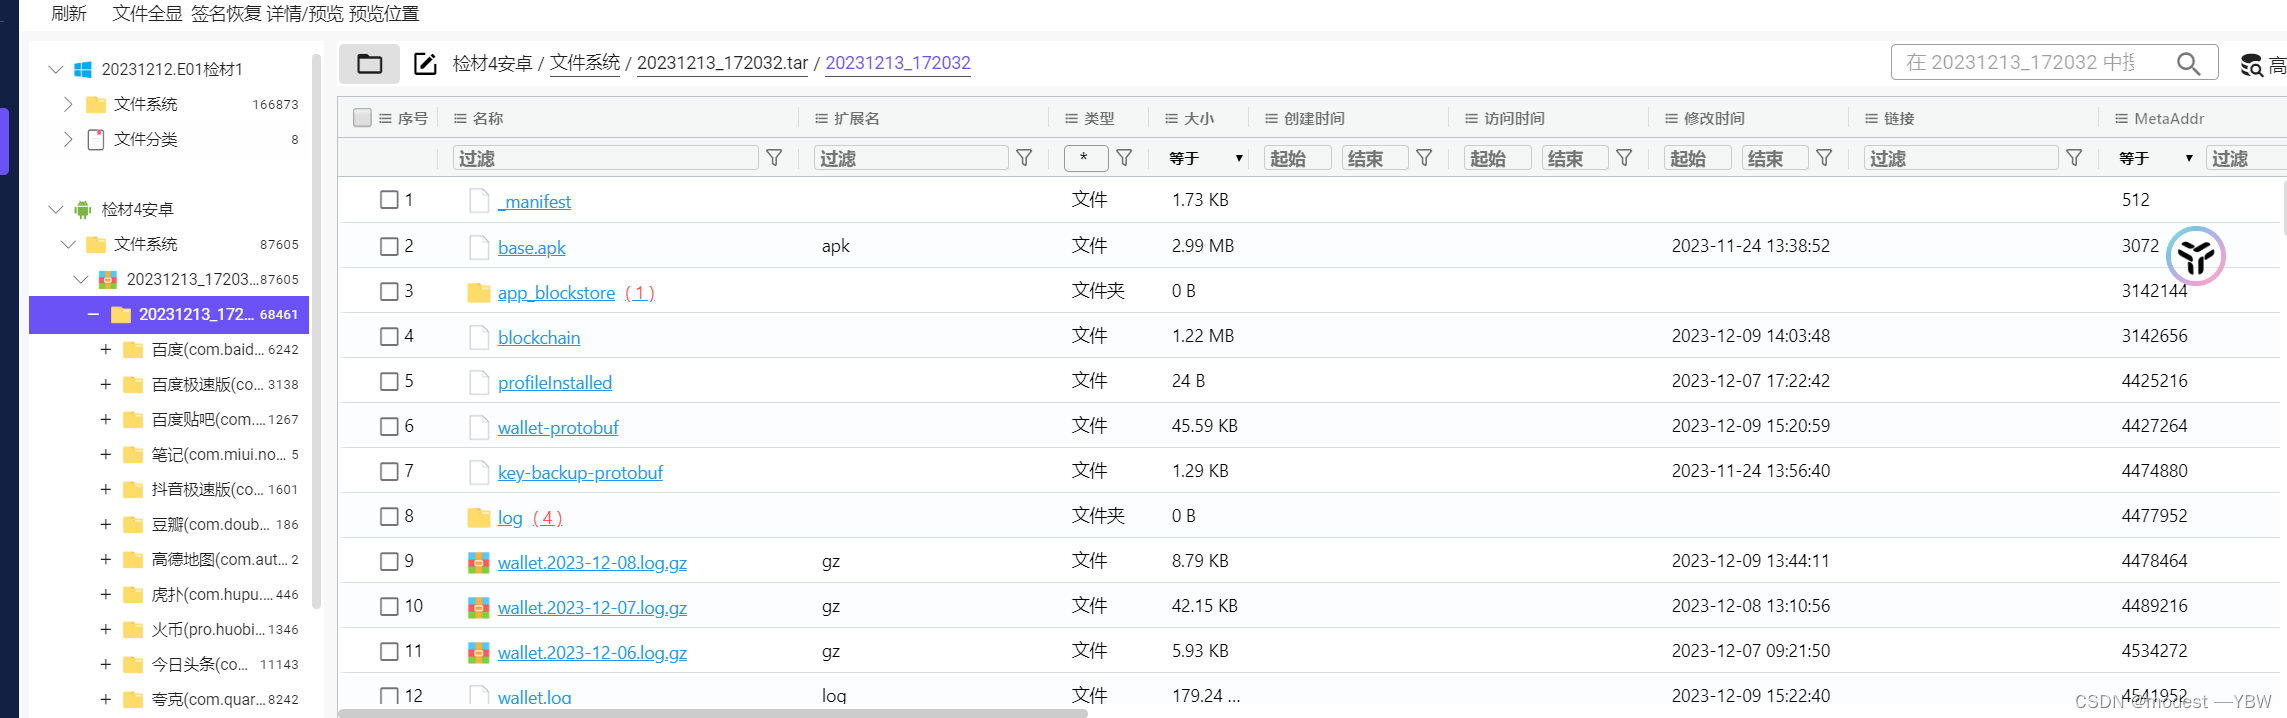This screenshot has width=2287, height=718.
Task: Click the floating circular assistant icon
Action: pyautogui.click(x=2196, y=256)
